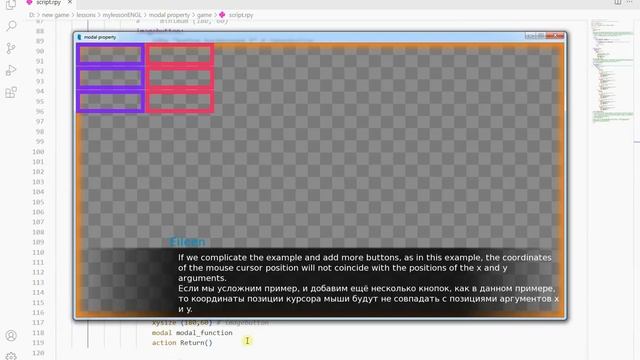
Task: Click the top purple button in game window
Action: tap(110, 54)
